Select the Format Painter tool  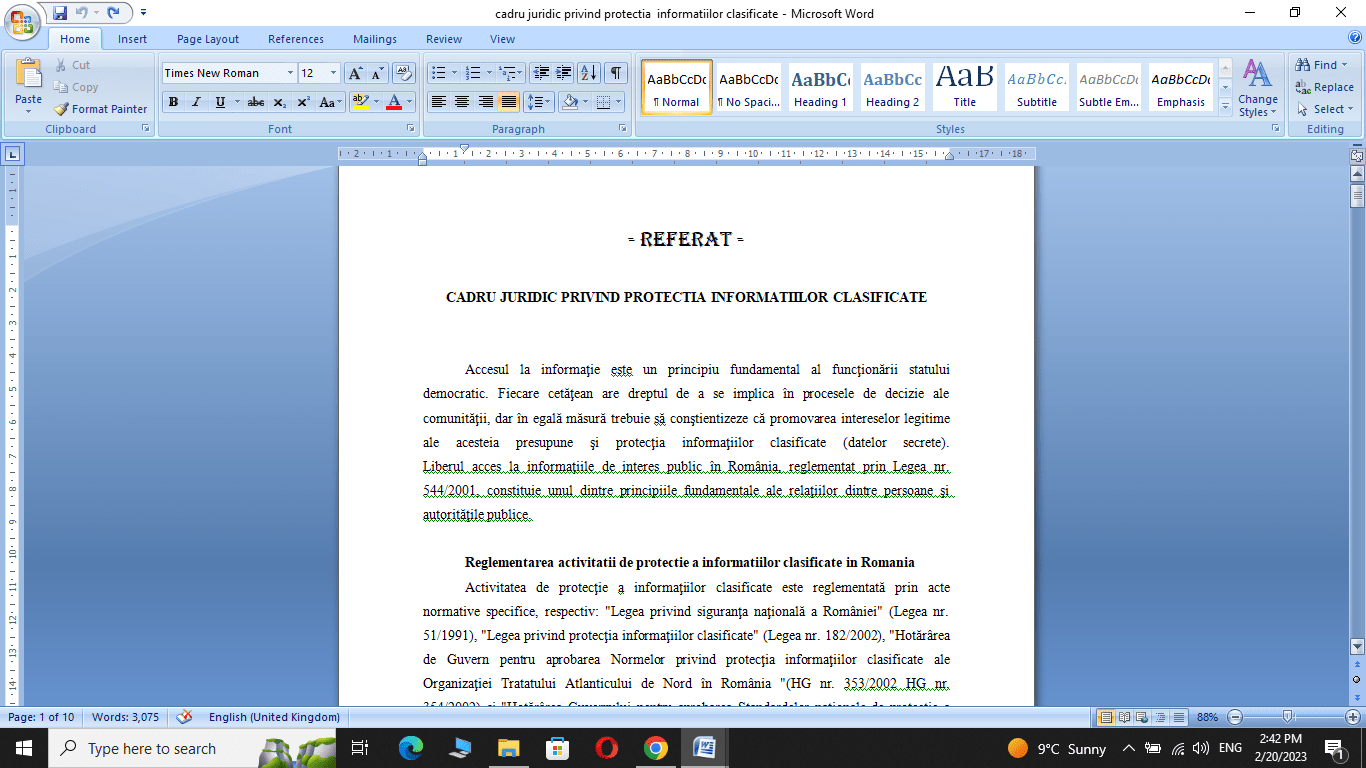coord(100,109)
